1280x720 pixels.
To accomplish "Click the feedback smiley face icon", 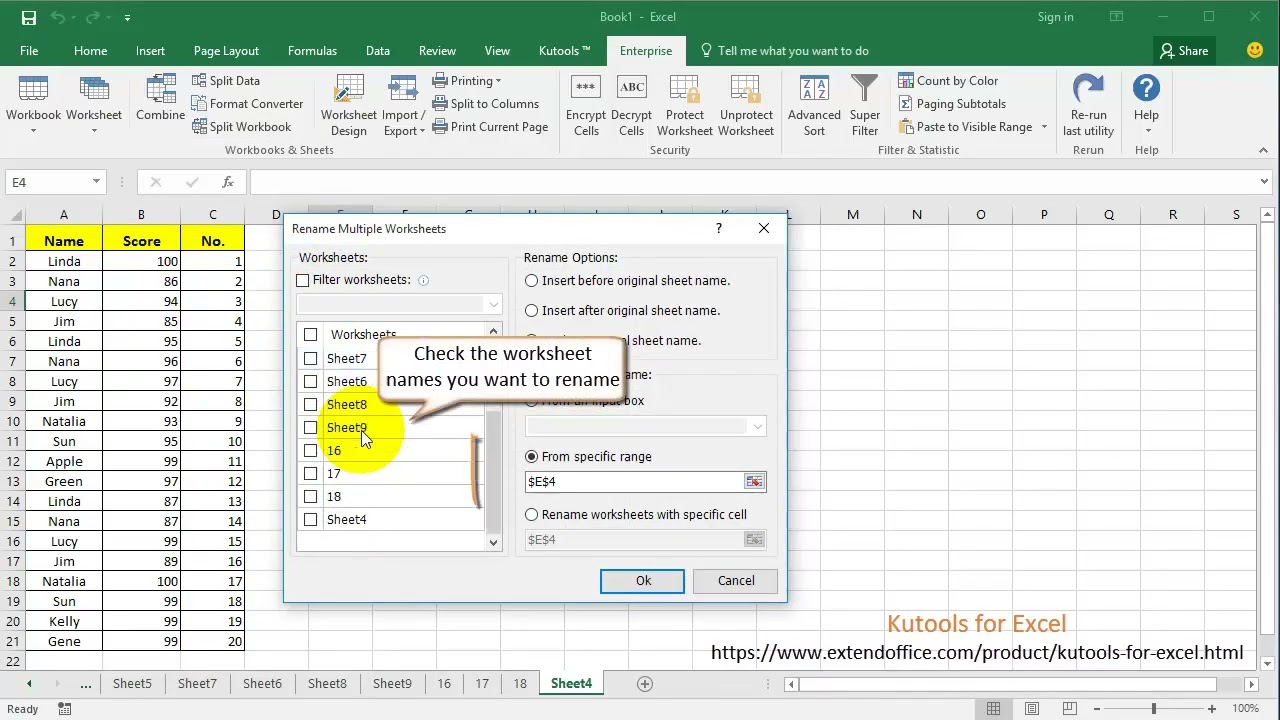I will [x=1255, y=51].
